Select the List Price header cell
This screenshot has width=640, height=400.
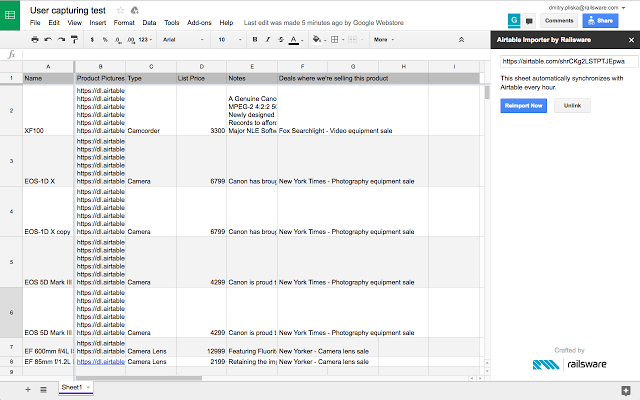pos(202,78)
